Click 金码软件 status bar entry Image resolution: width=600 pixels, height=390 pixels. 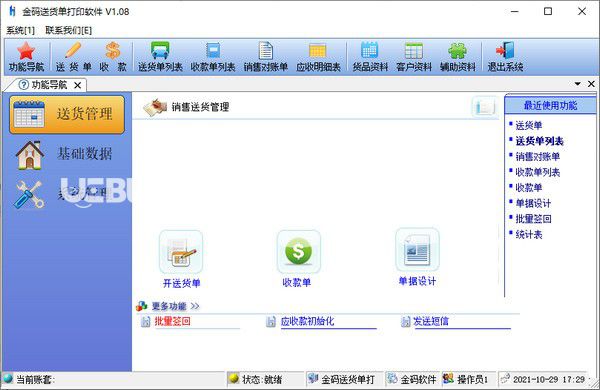(418, 379)
